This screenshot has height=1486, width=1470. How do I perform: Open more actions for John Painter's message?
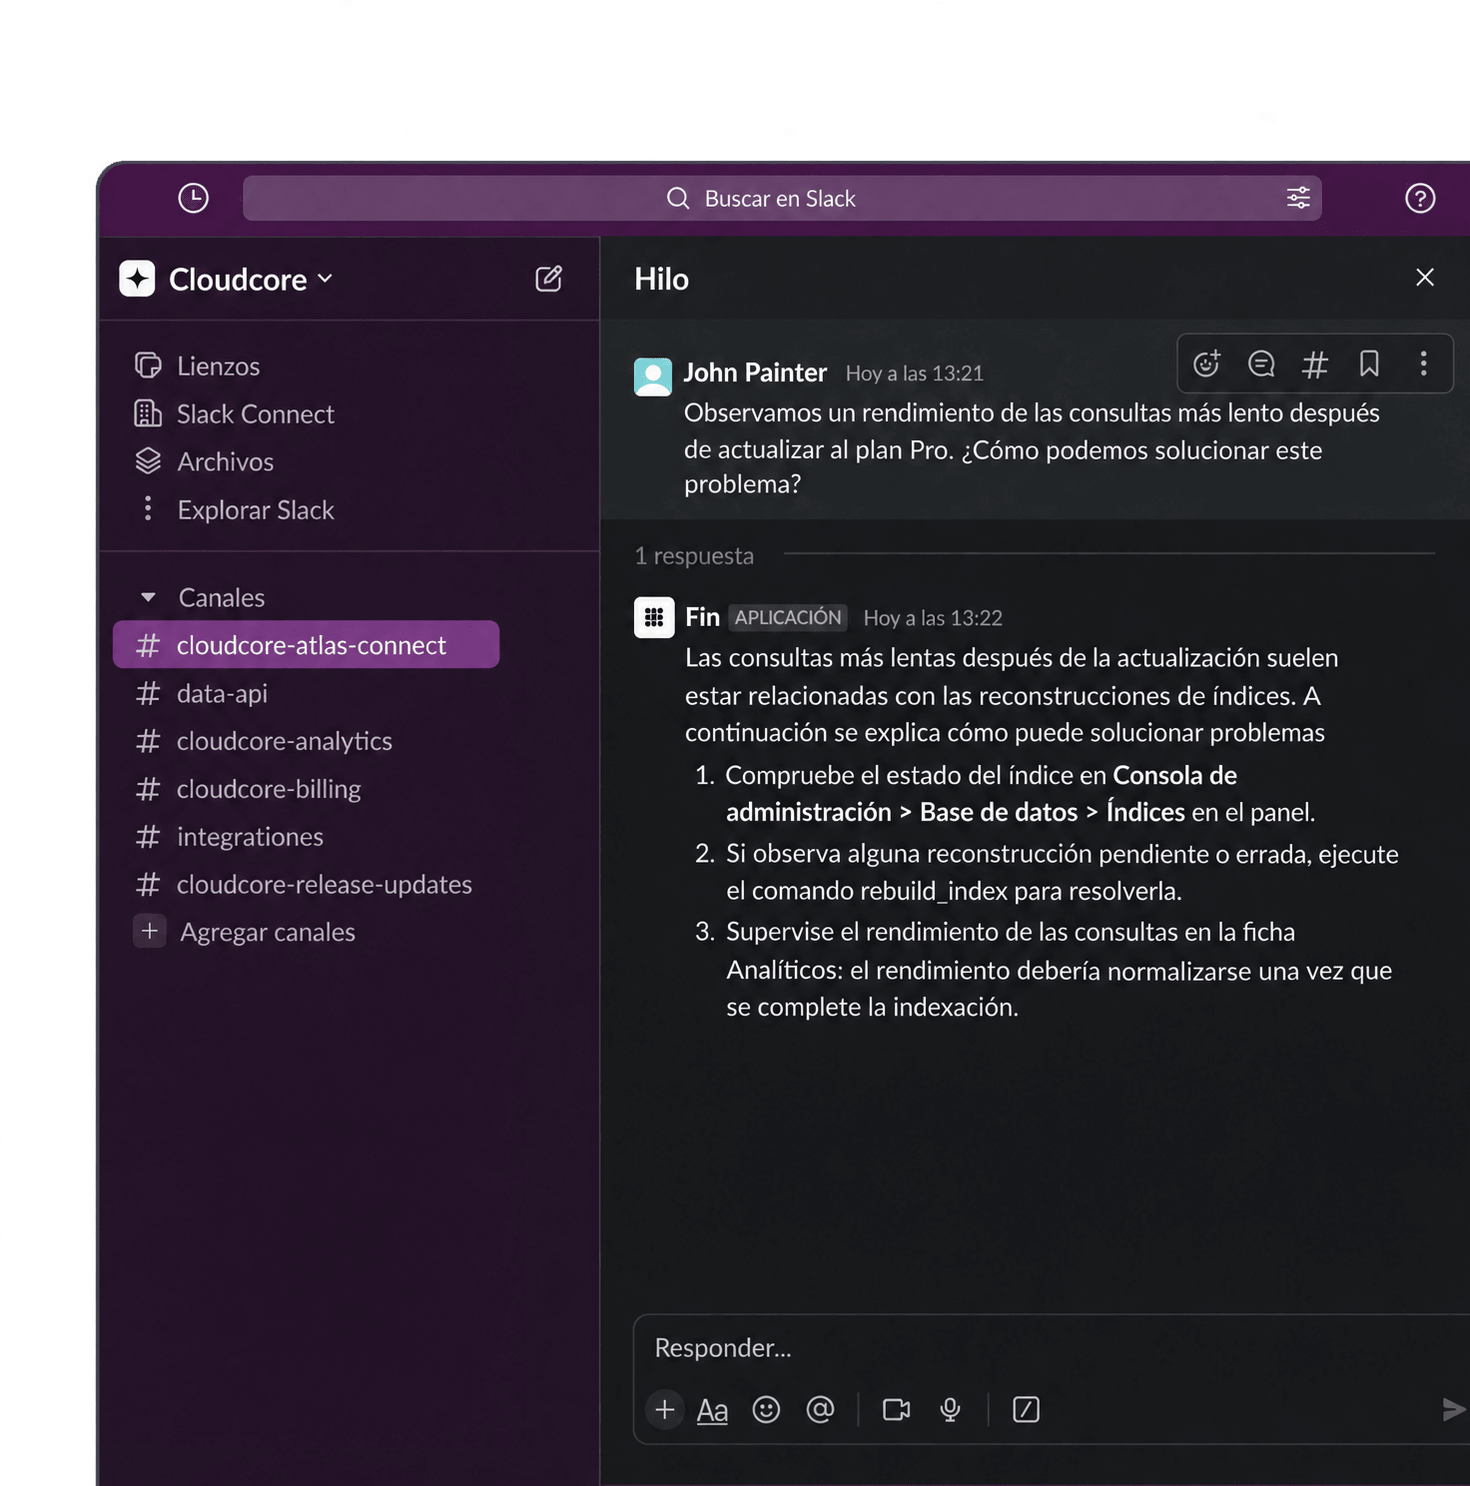[1423, 363]
